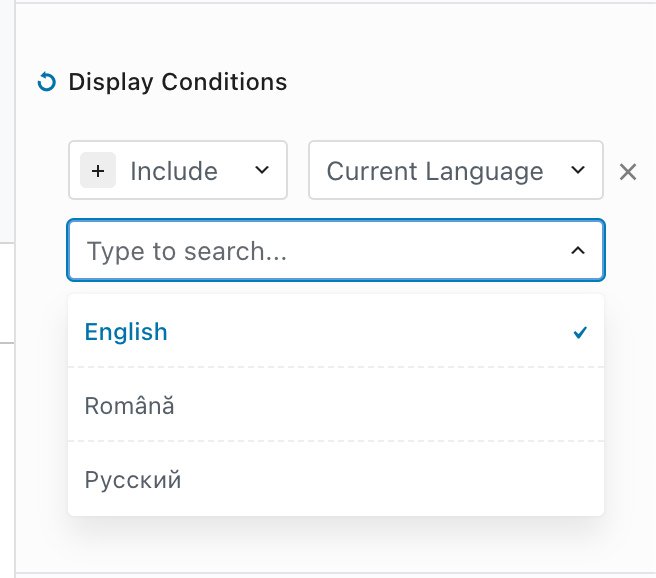This screenshot has width=656, height=578.
Task: Choose Русский in the language list
Action: [336, 479]
